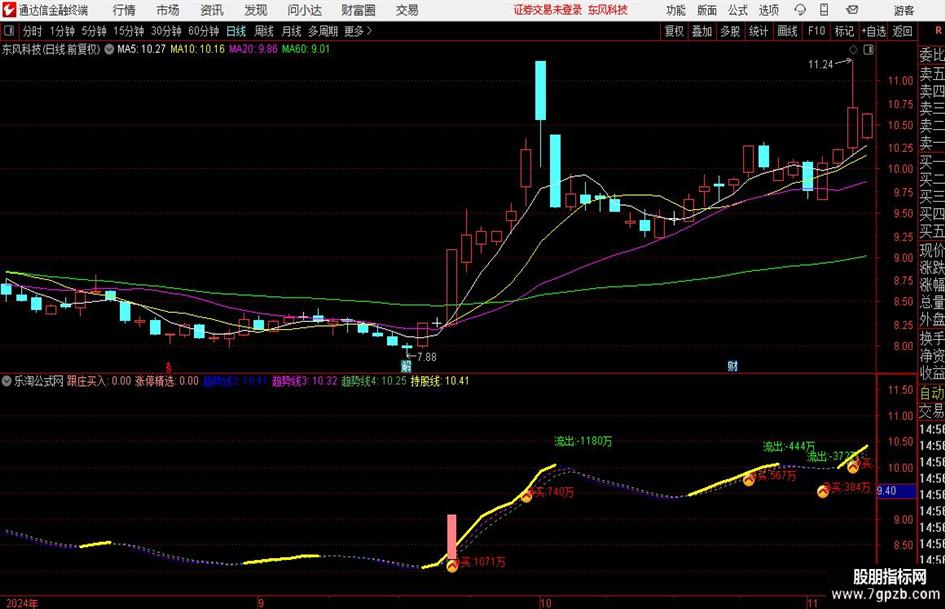The height and width of the screenshot is (609, 945).
Task: Click the MA20: 9.86 value
Action: click(253, 49)
